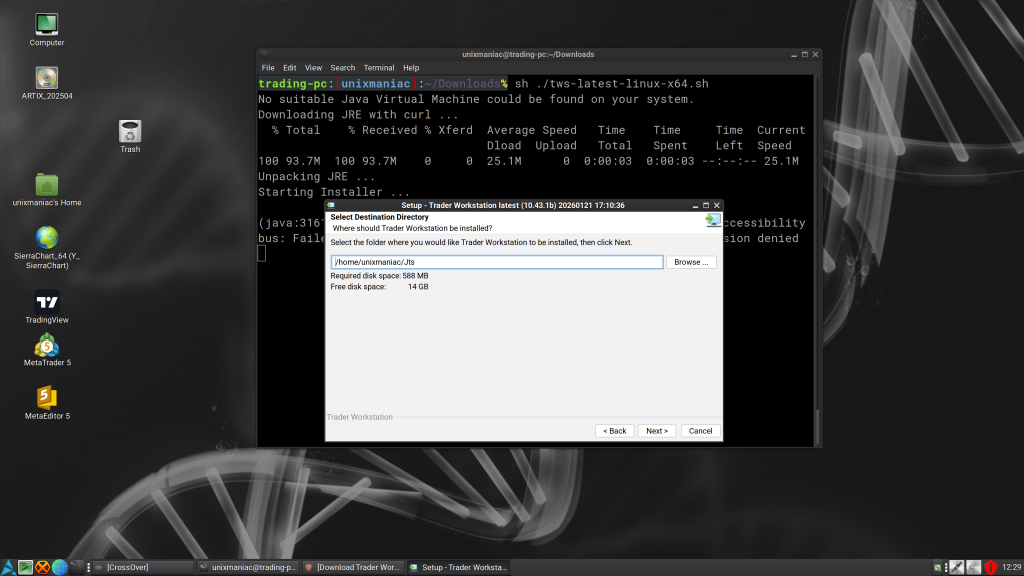Viewport: 1024px width, 576px height.
Task: Click the clock showing 12:29
Action: (x=1011, y=566)
